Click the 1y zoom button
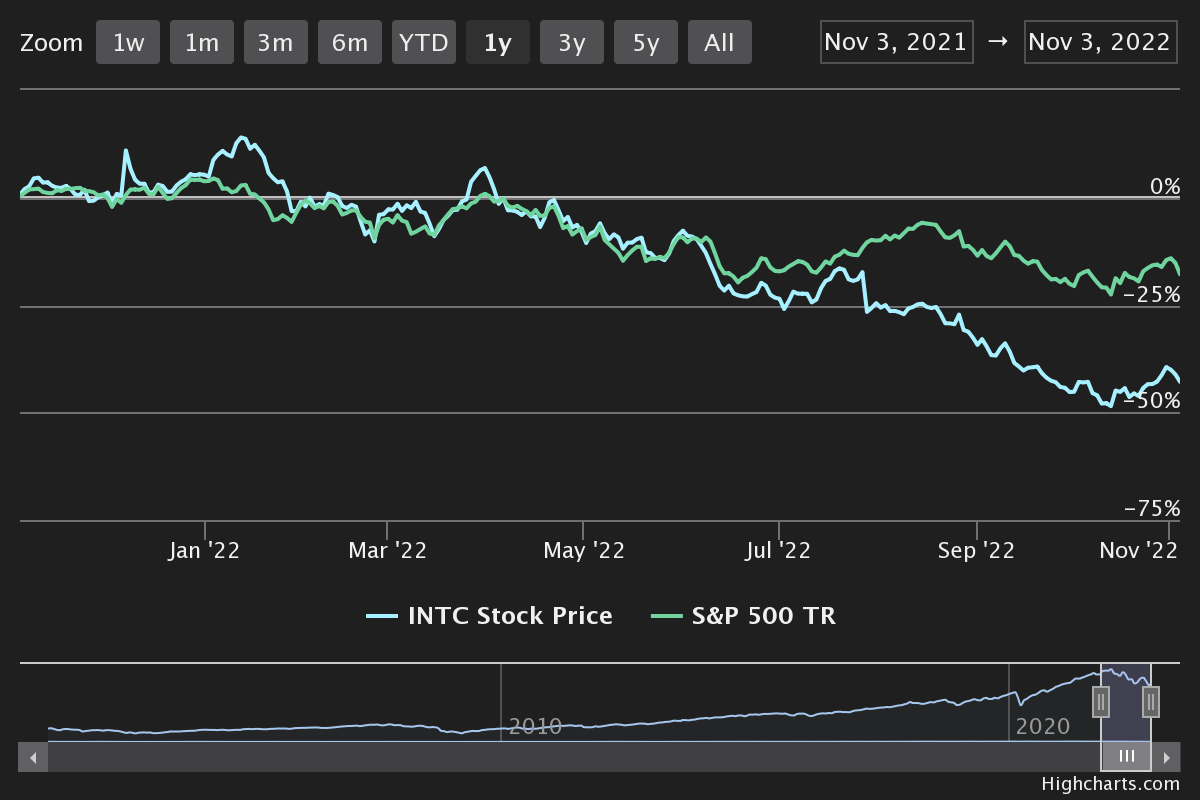This screenshot has width=1200, height=800. pos(498,43)
